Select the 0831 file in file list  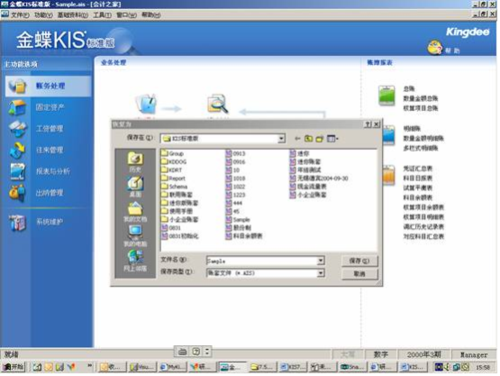coord(171,228)
